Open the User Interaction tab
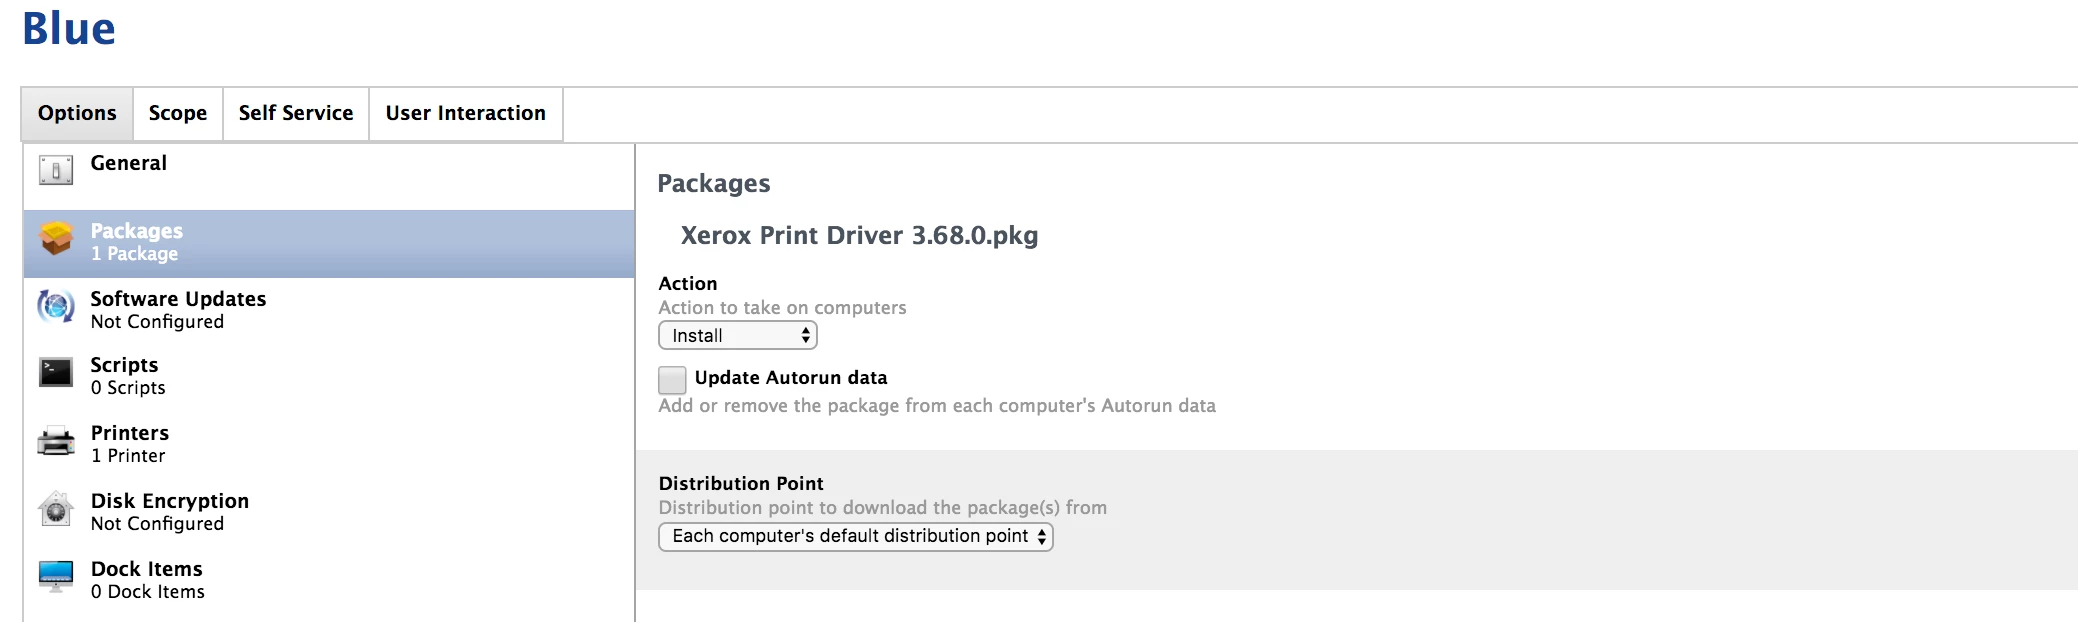The image size is (2078, 622). click(466, 114)
